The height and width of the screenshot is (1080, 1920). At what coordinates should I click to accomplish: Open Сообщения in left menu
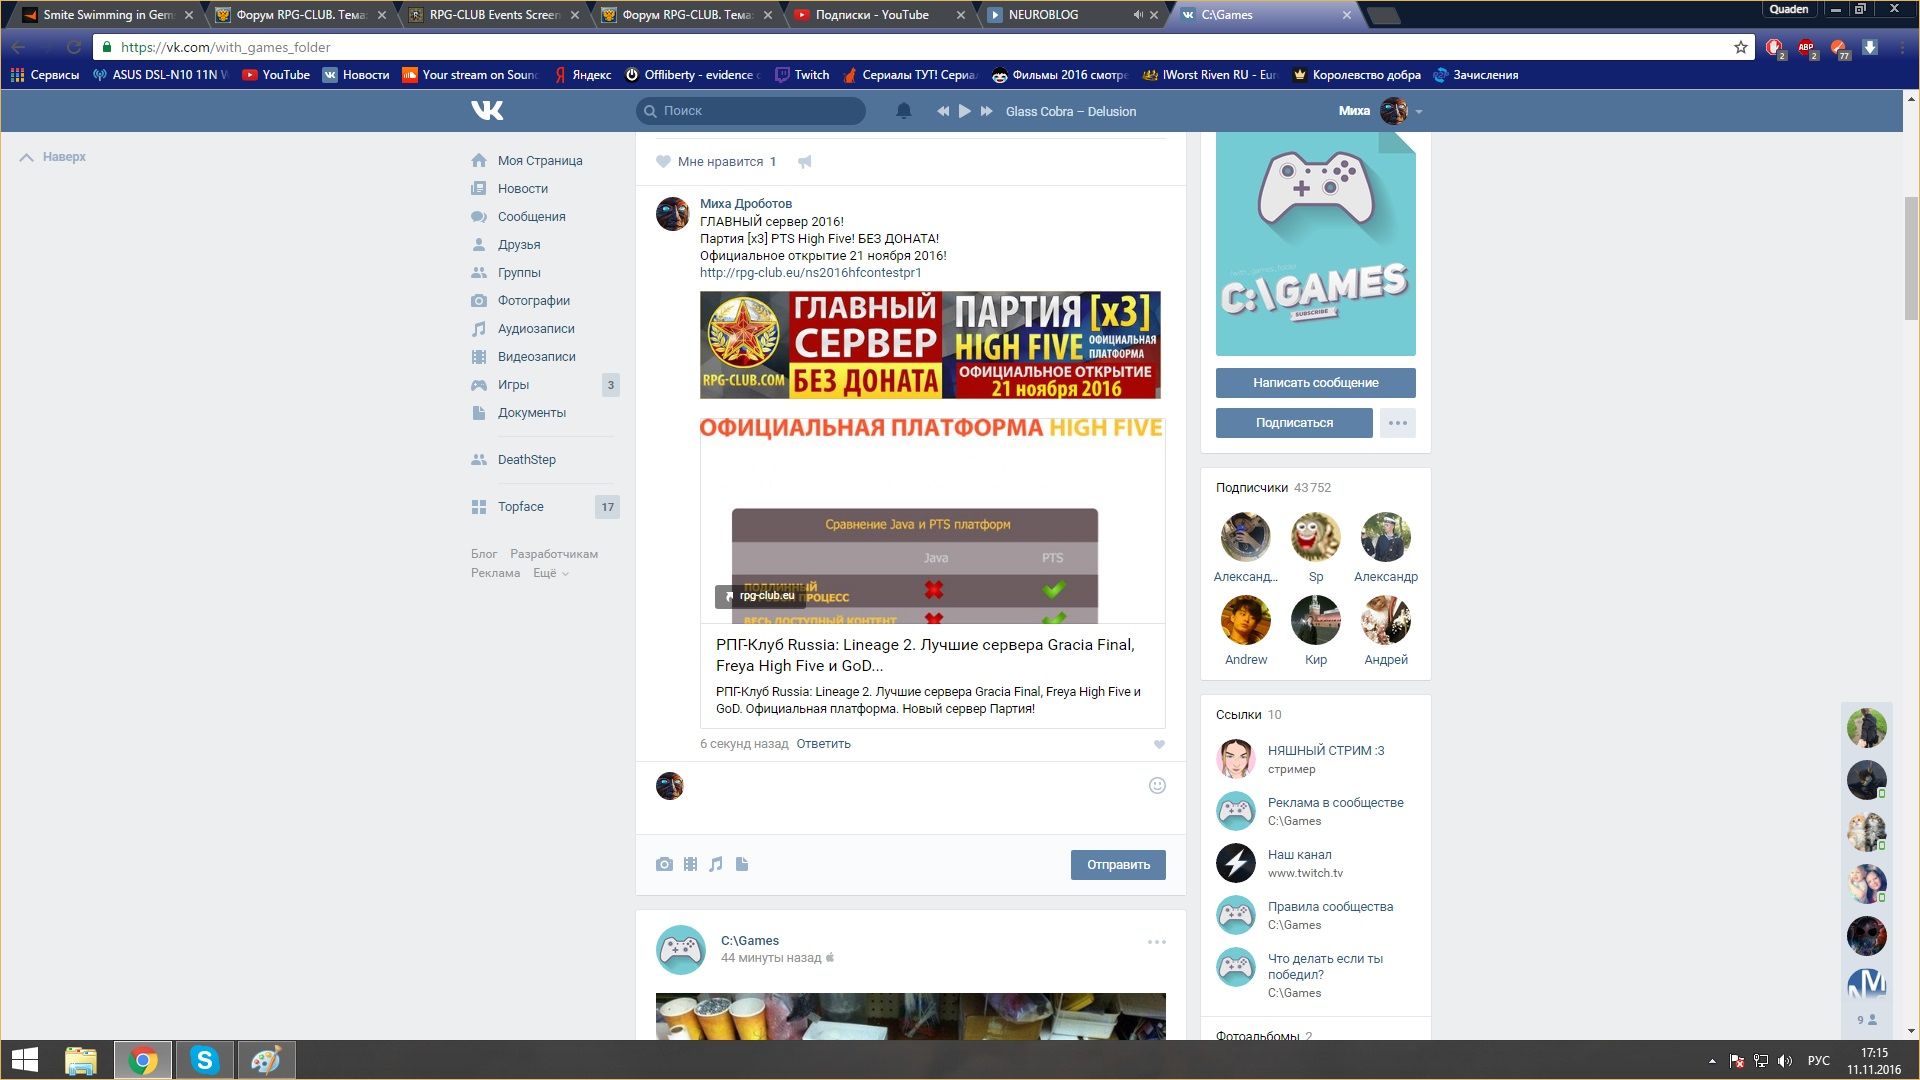click(x=531, y=217)
